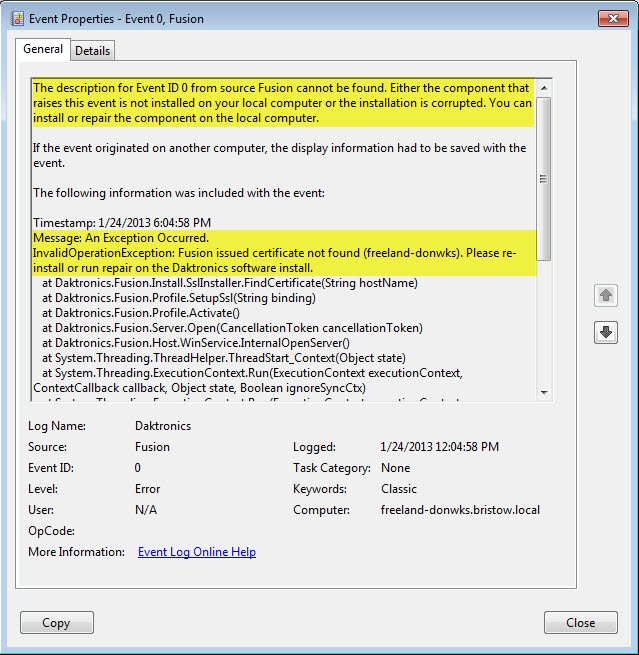Click the description scrollbar thumb

tap(544, 179)
